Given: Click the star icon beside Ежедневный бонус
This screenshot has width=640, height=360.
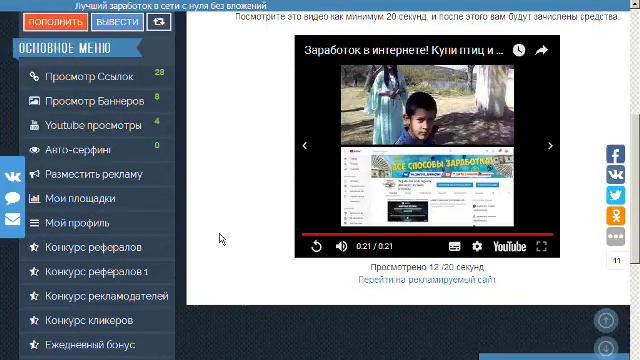Looking at the screenshot, I should [34, 345].
